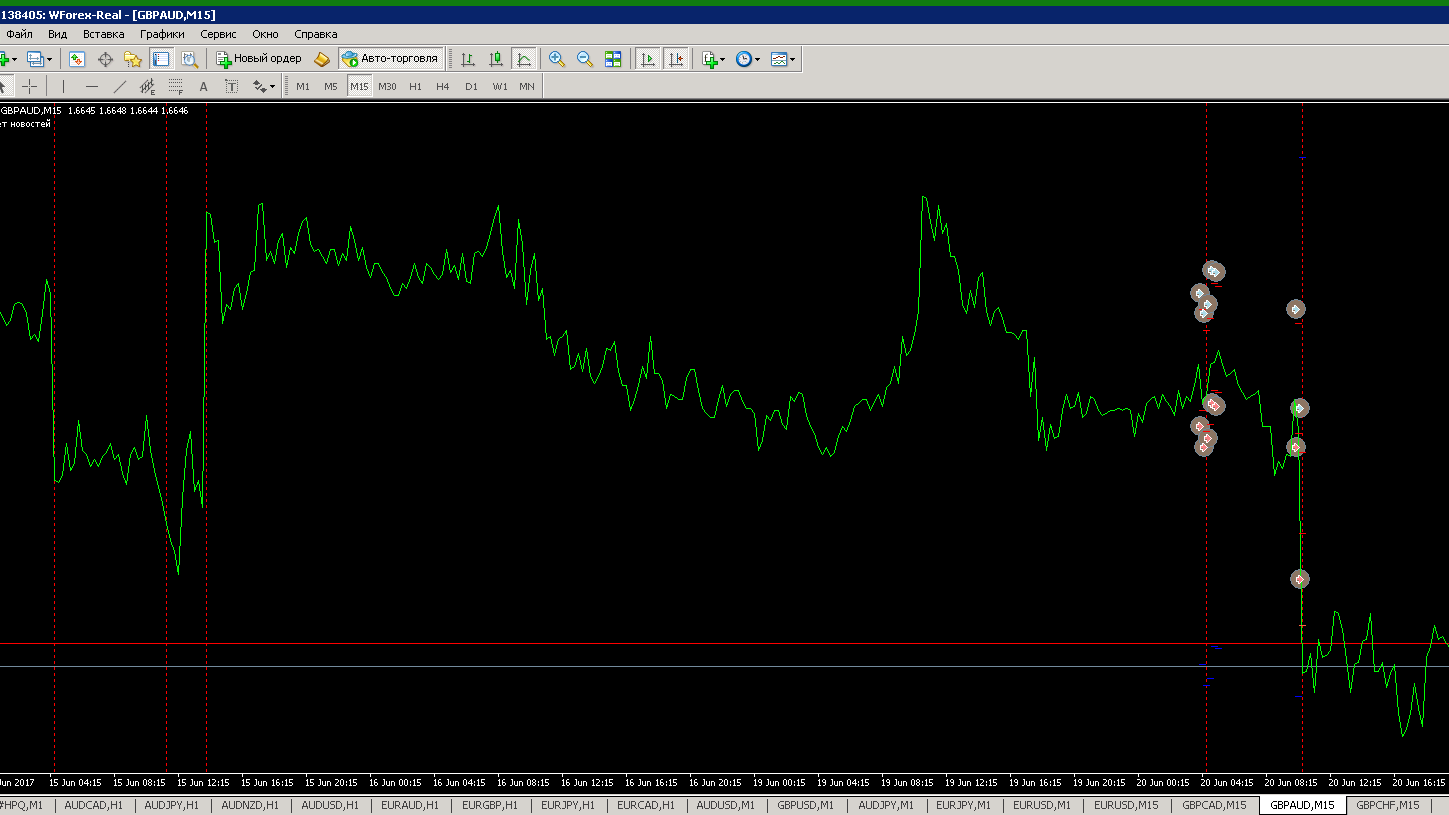Open the Market Watch window icon
The width and height of the screenshot is (1449, 815).
click(77, 59)
